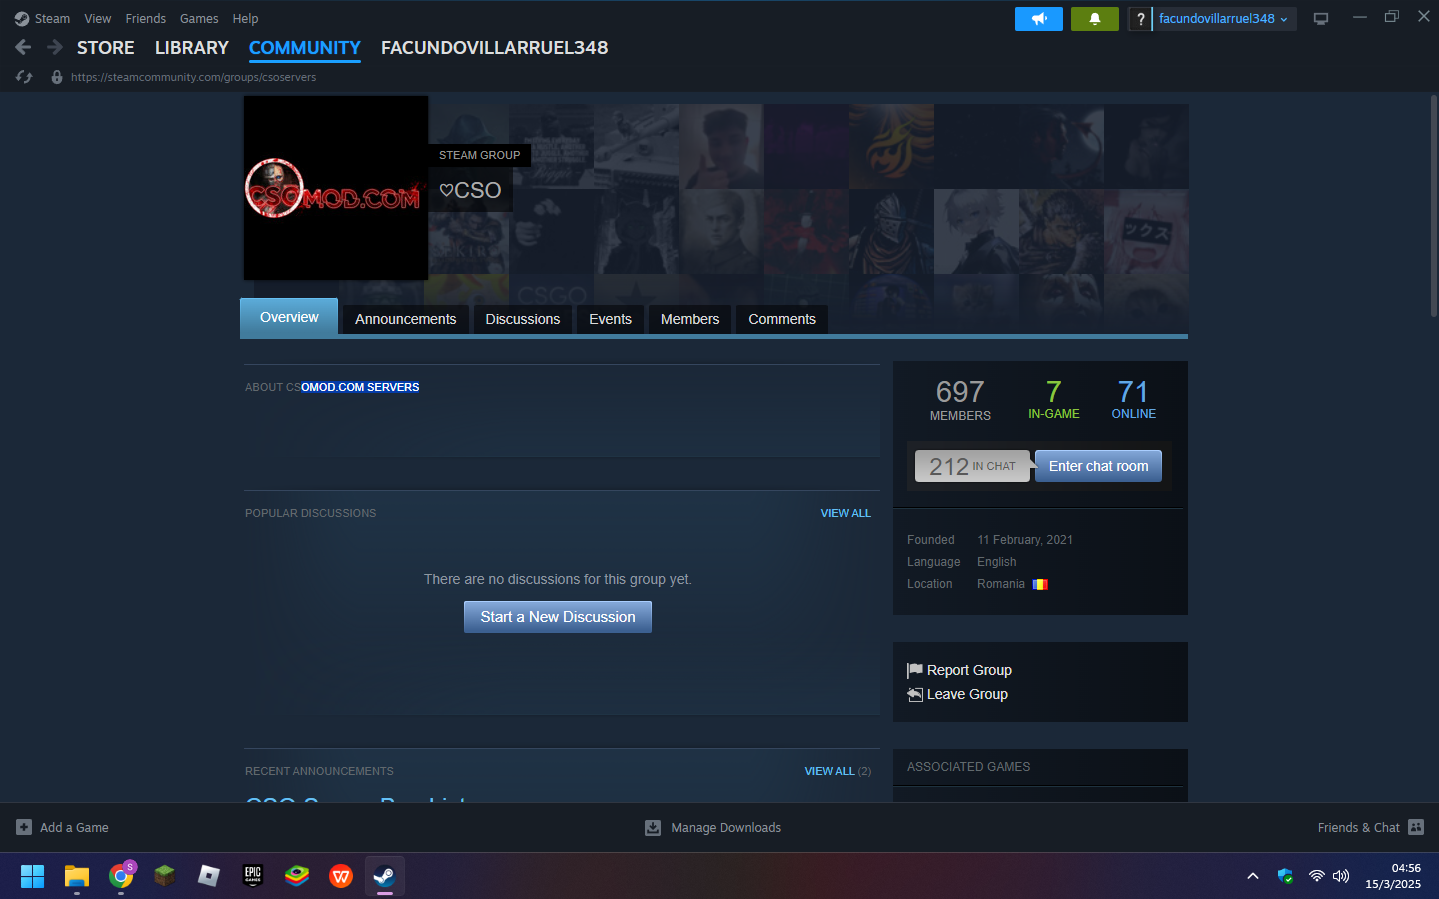Open the Games menu

[199, 19]
